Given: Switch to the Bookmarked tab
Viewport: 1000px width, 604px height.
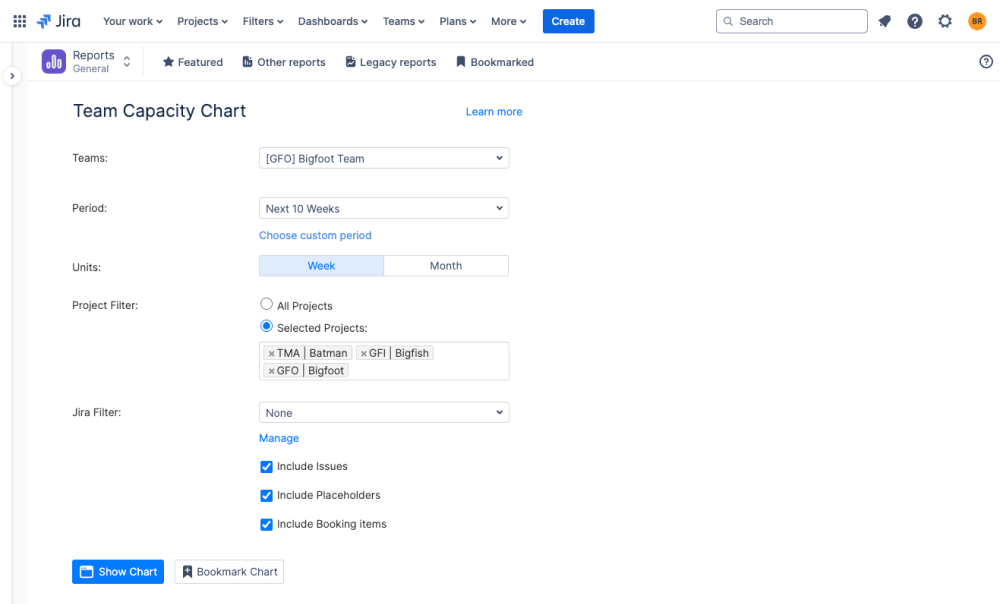Looking at the screenshot, I should (x=495, y=62).
